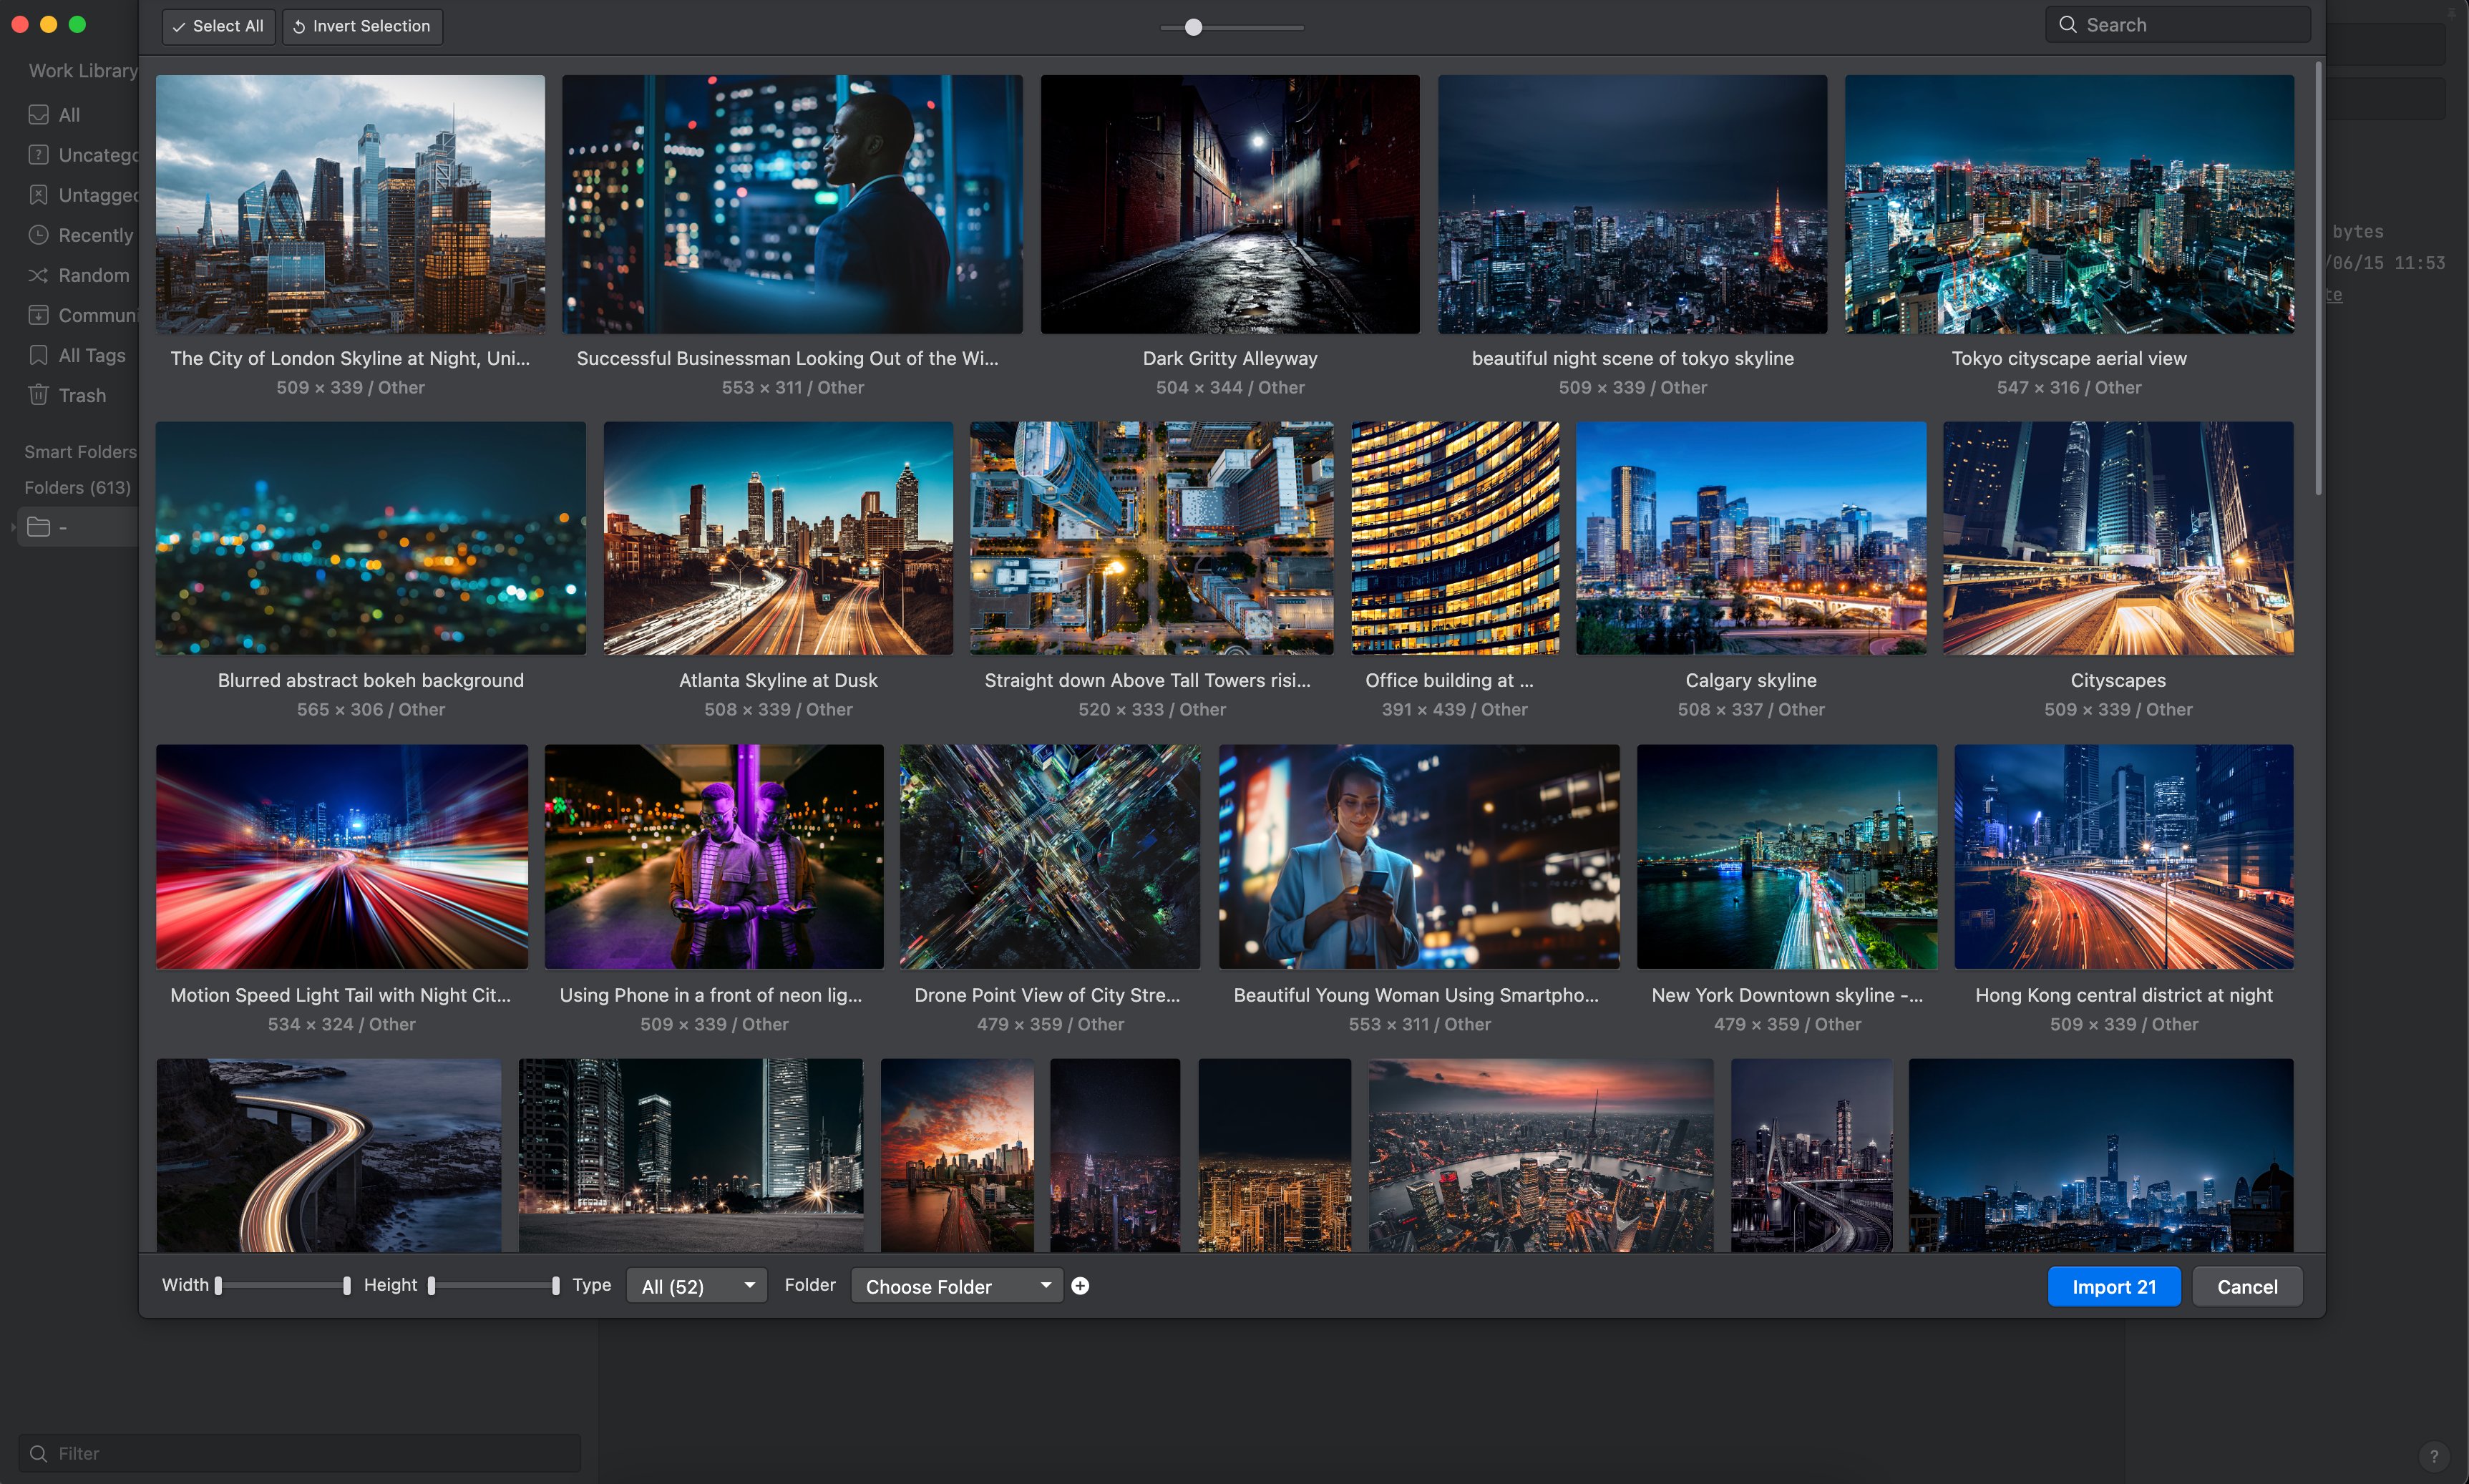This screenshot has width=2469, height=1484.
Task: Click the help question mark icon
Action: (2434, 1456)
